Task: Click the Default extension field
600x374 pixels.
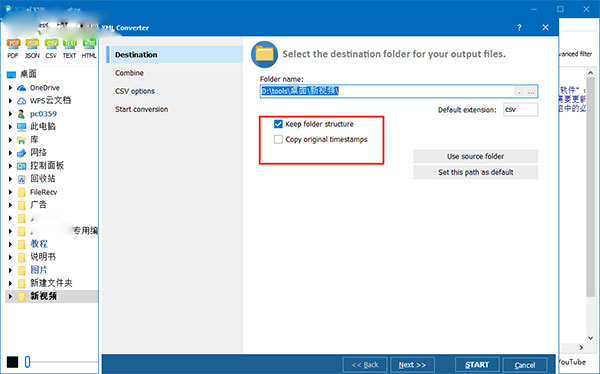Action: pyautogui.click(x=520, y=109)
